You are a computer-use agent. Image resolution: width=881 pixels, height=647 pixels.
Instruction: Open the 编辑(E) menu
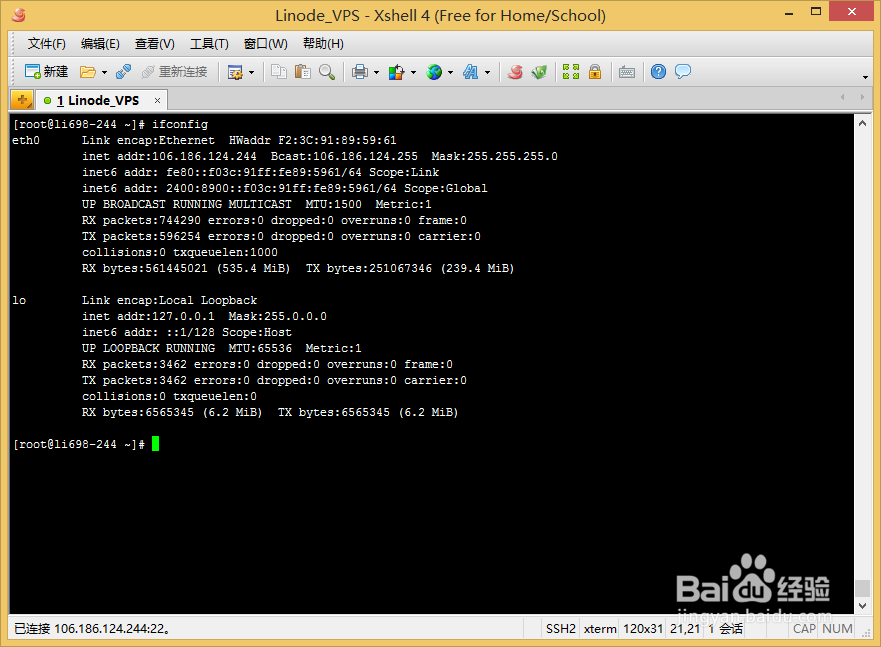coord(100,44)
